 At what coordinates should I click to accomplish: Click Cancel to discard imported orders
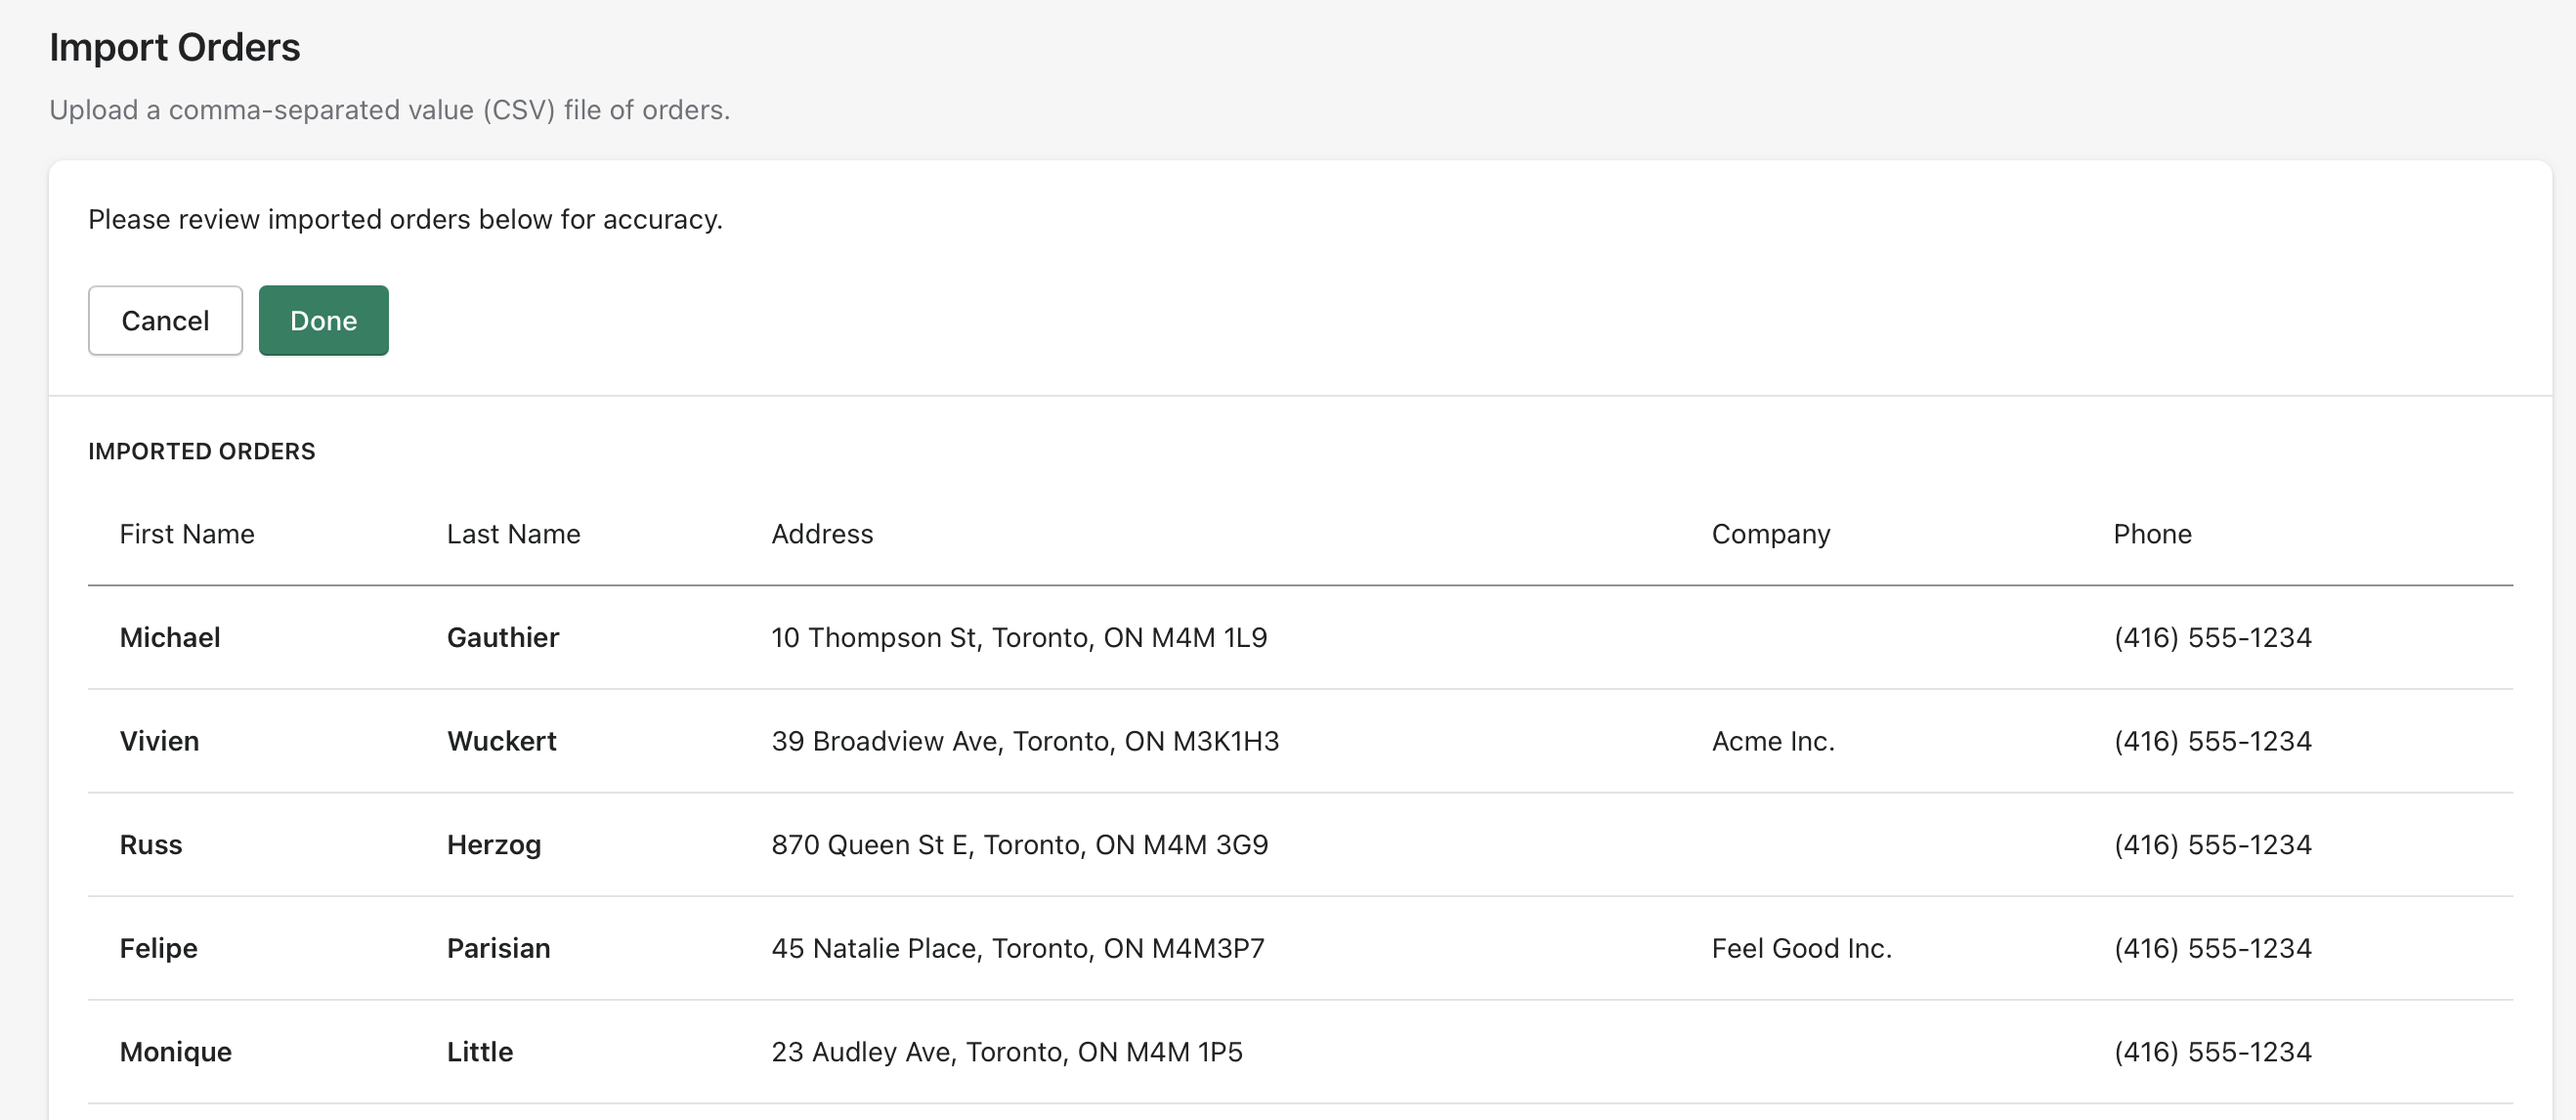pos(165,320)
